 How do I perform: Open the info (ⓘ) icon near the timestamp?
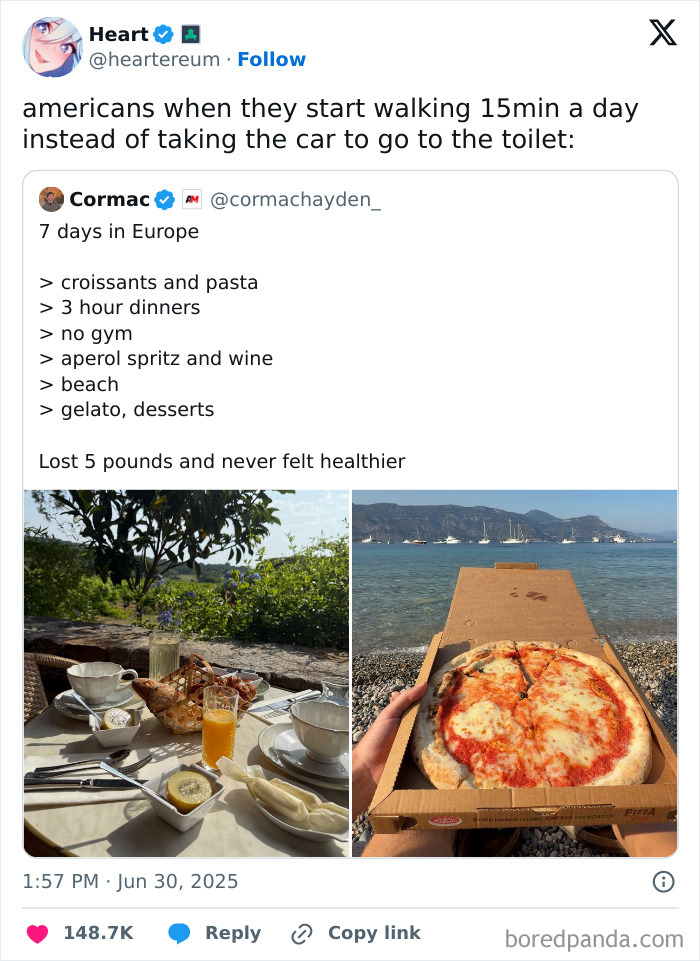point(666,881)
